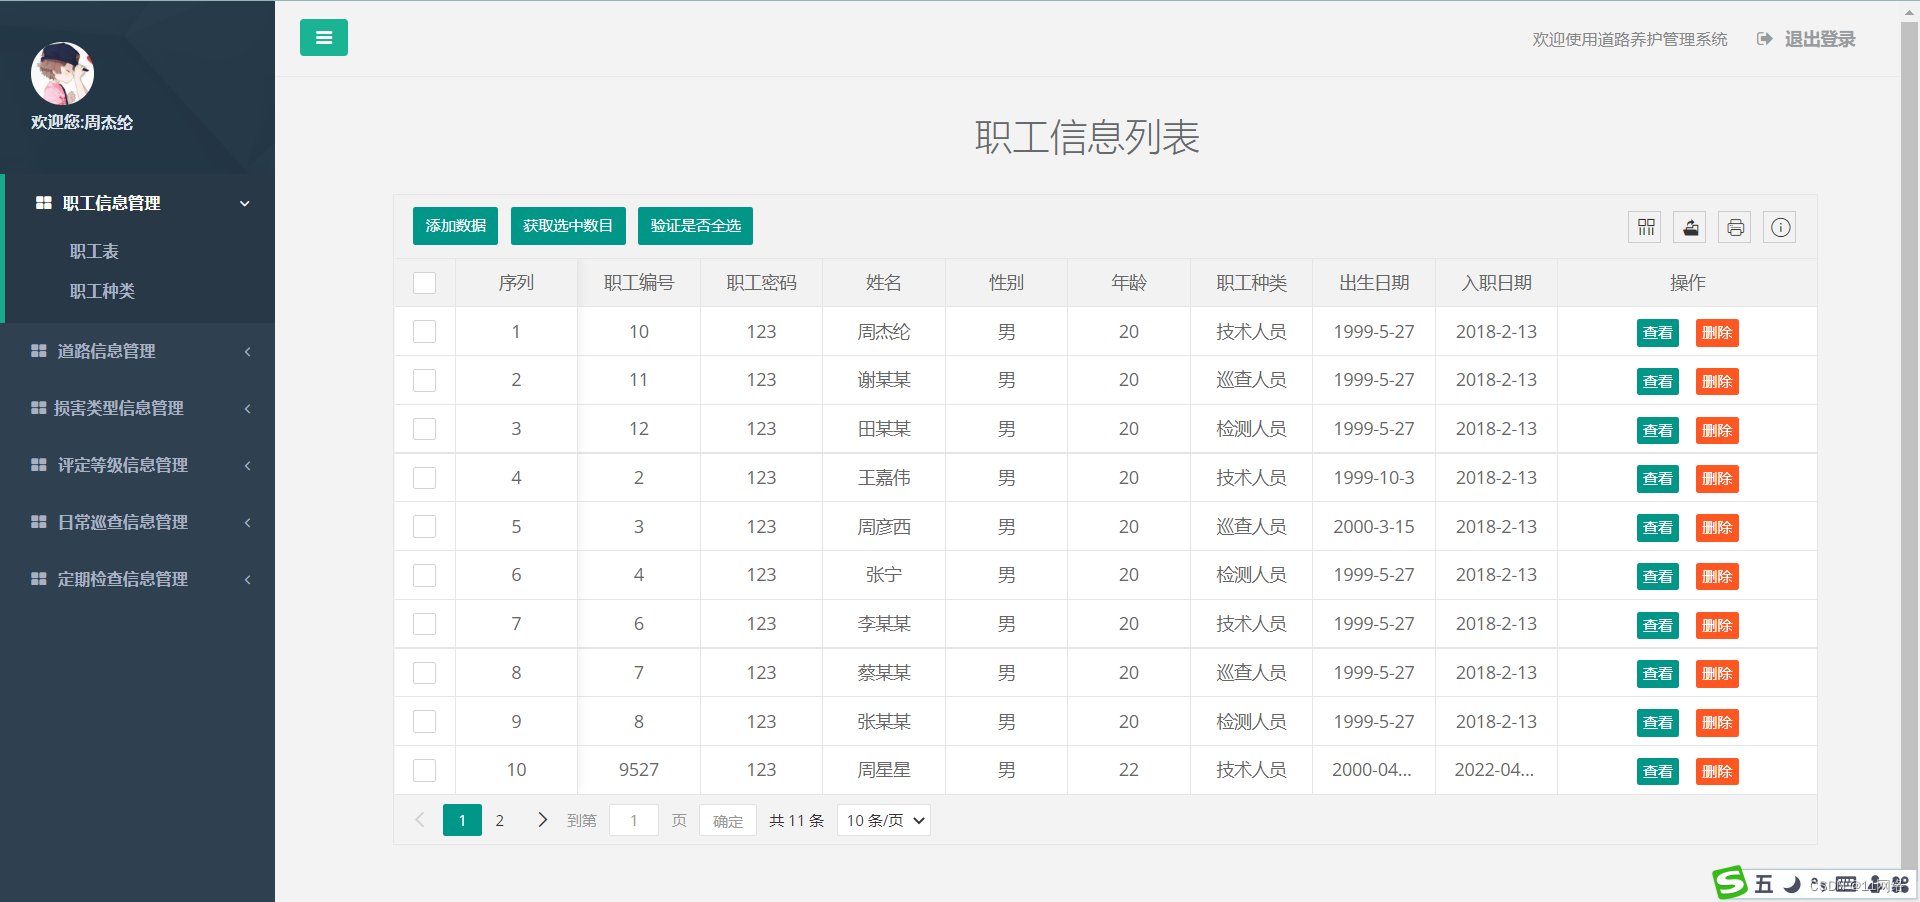This screenshot has width=1920, height=902.
Task: Click the logout arrow icon
Action: 1764,39
